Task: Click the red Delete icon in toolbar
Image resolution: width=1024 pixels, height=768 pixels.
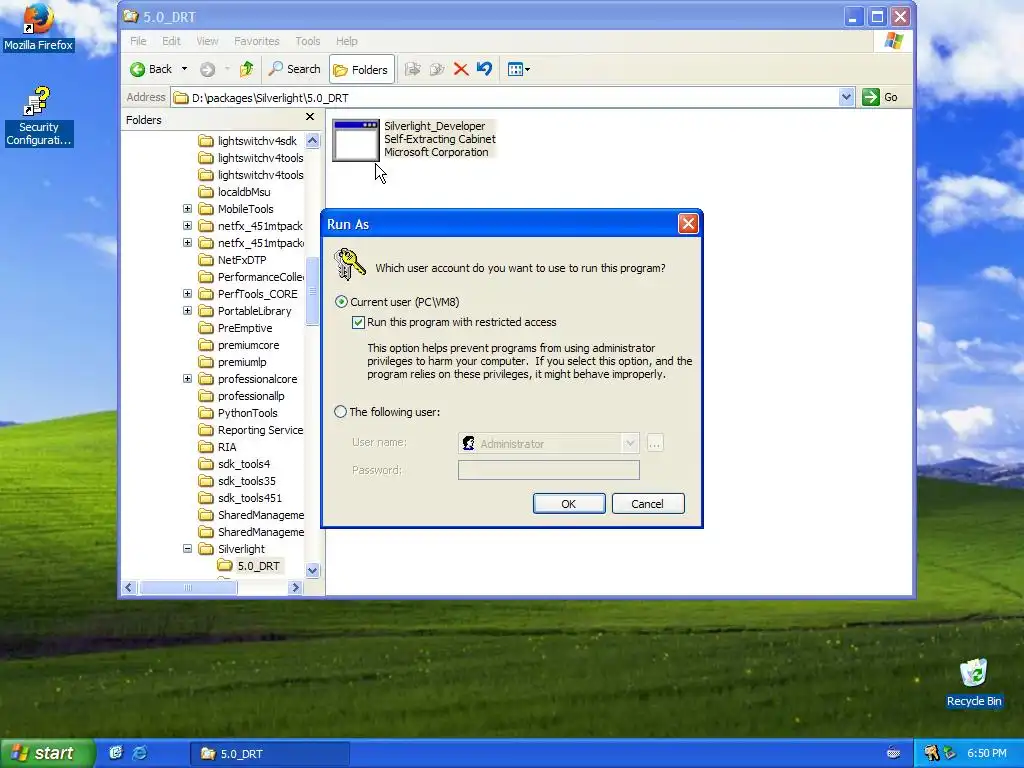Action: (461, 69)
